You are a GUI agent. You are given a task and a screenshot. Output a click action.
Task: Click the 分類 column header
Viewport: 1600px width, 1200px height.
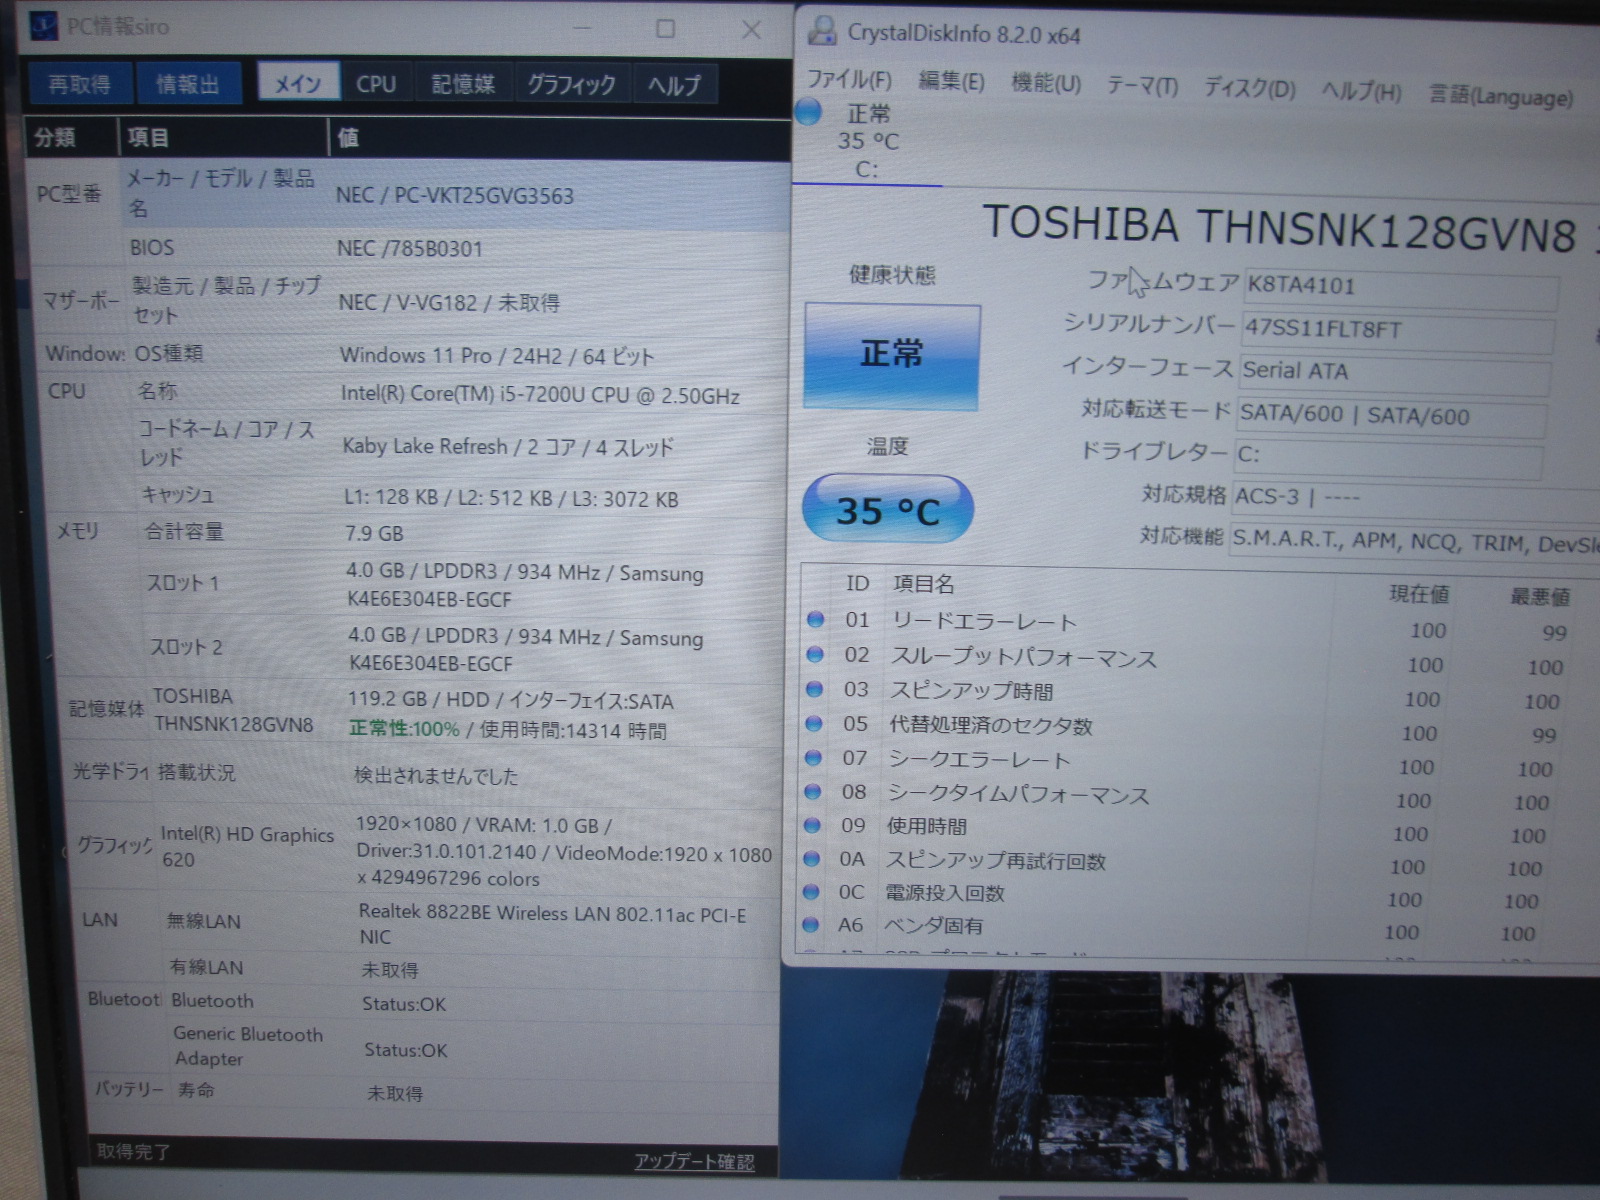coord(71,138)
